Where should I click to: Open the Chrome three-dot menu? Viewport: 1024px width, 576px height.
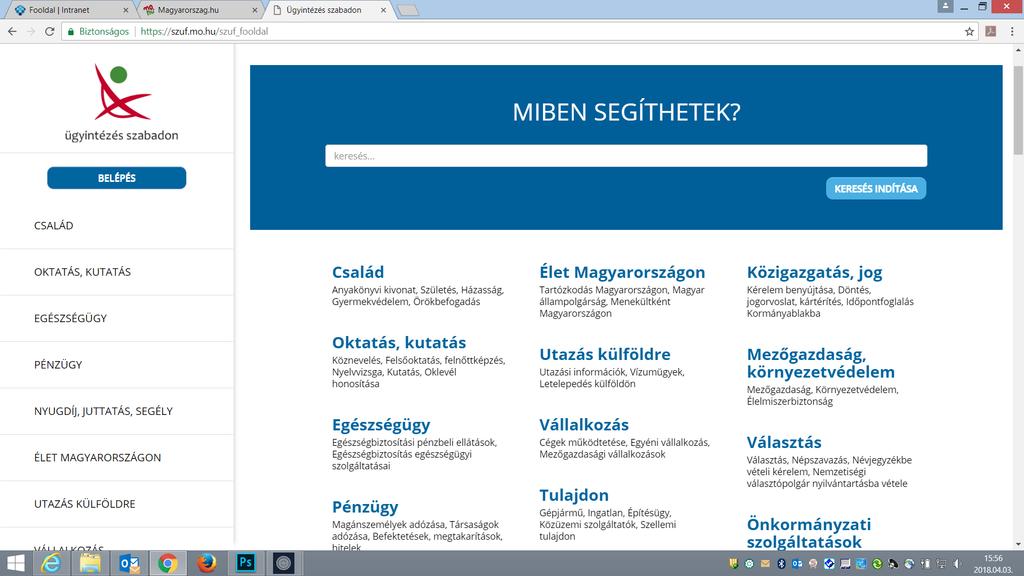pos(1012,31)
